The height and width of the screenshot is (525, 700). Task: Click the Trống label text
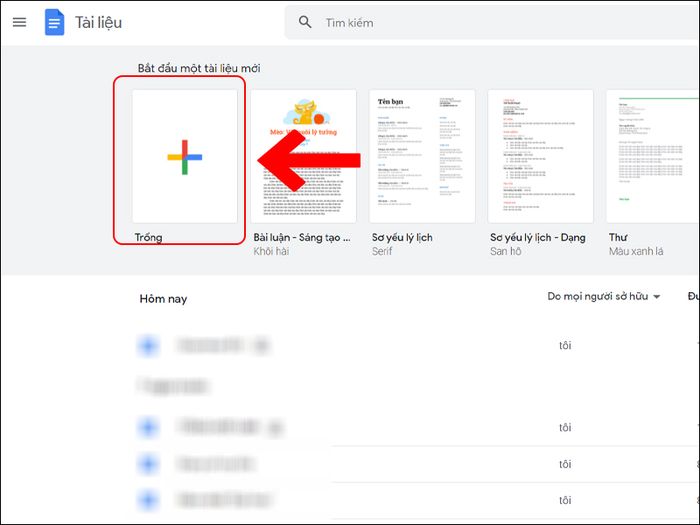click(149, 238)
